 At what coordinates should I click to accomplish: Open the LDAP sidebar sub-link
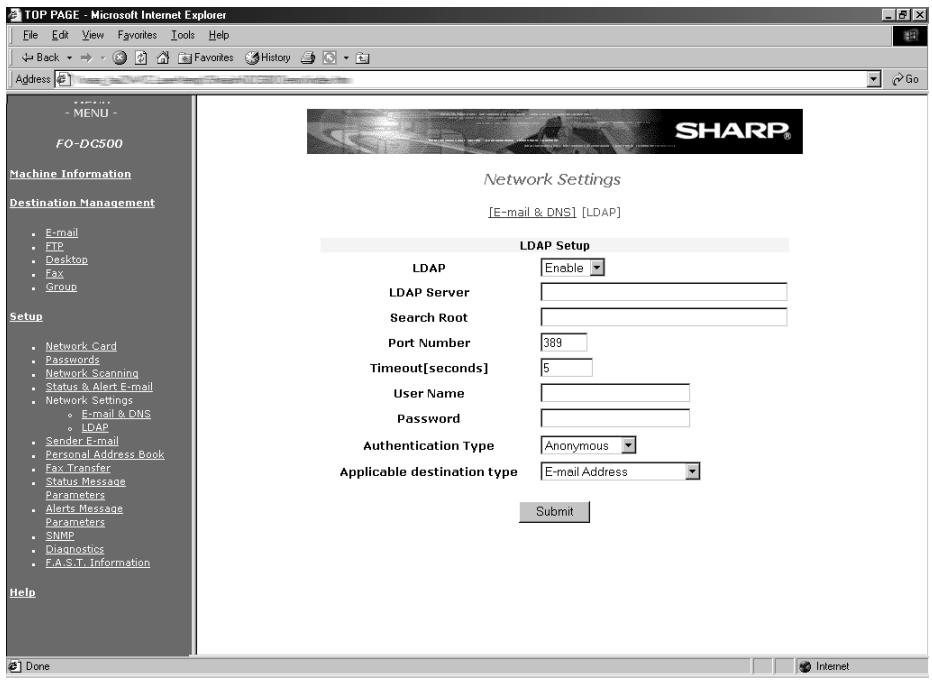coord(95,428)
